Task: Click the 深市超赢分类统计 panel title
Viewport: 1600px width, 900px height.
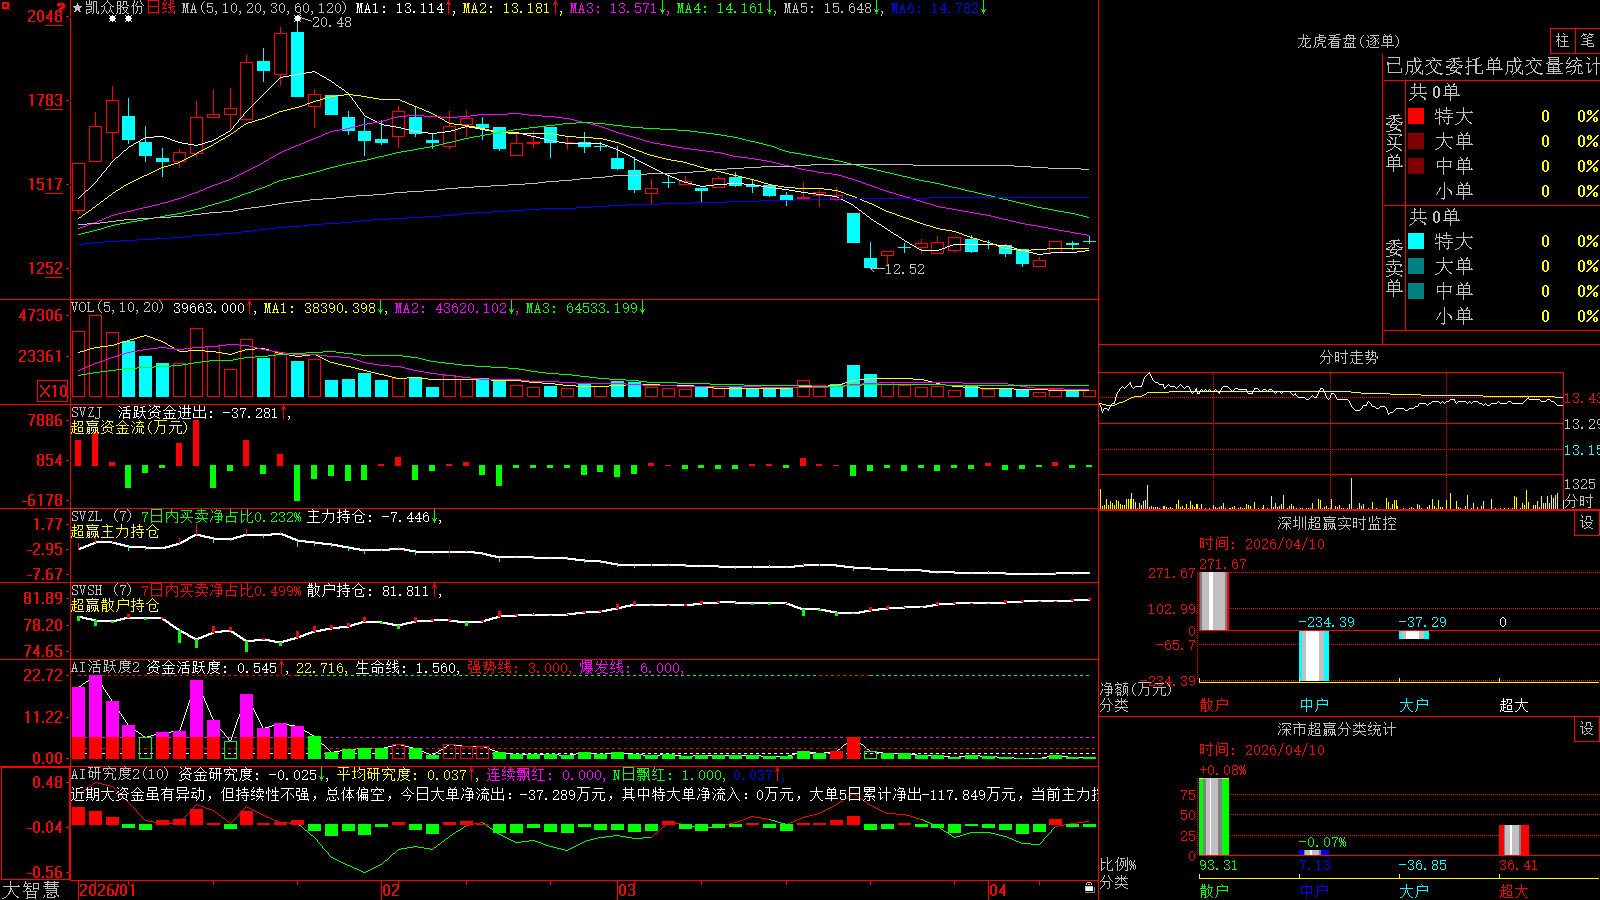Action: point(1336,729)
